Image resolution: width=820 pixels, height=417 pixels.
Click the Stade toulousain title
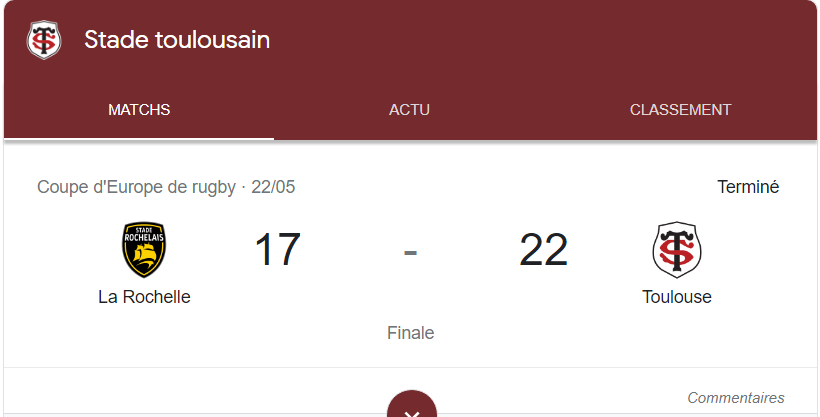point(177,40)
